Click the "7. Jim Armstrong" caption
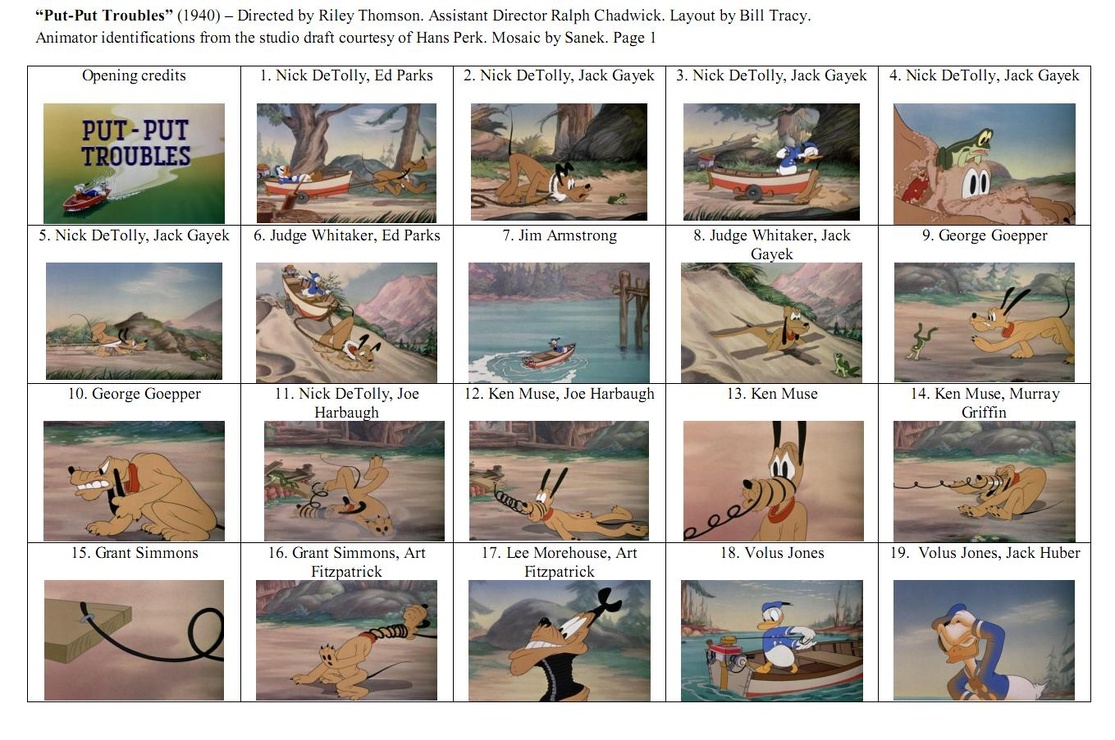This screenshot has height=740, width=1115. pyautogui.click(x=560, y=235)
